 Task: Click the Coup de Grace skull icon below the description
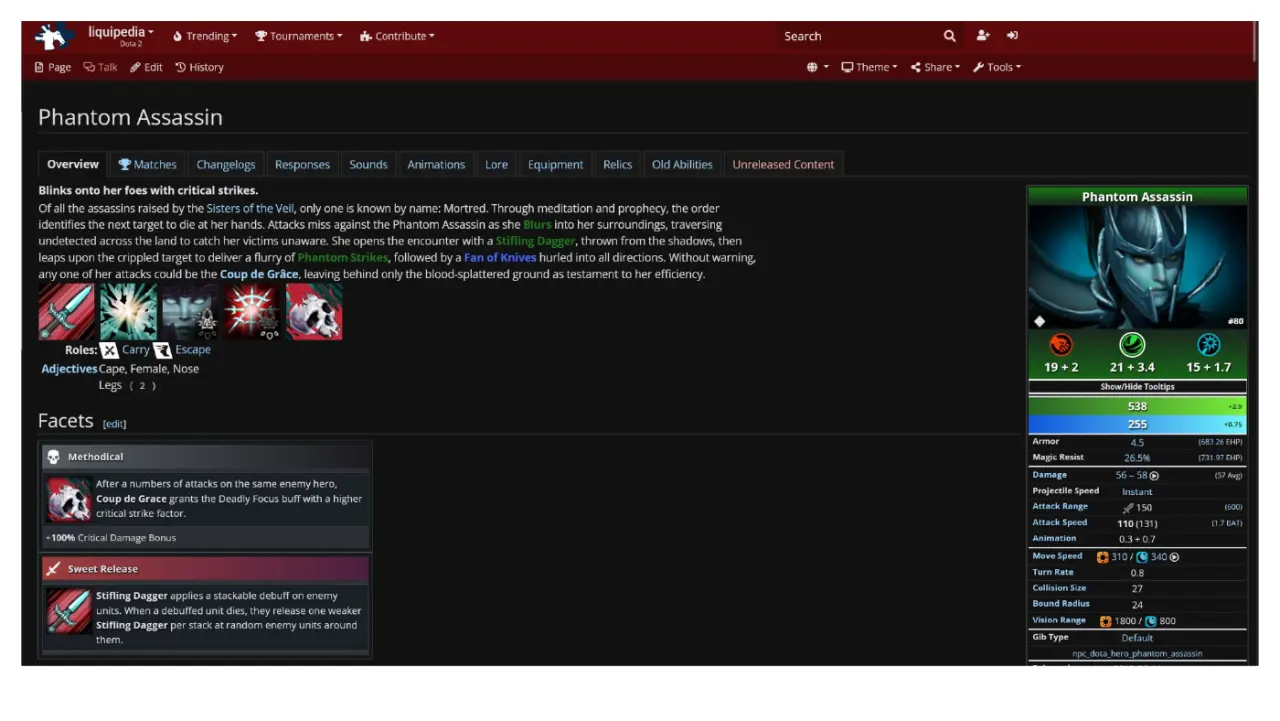tap(314, 312)
